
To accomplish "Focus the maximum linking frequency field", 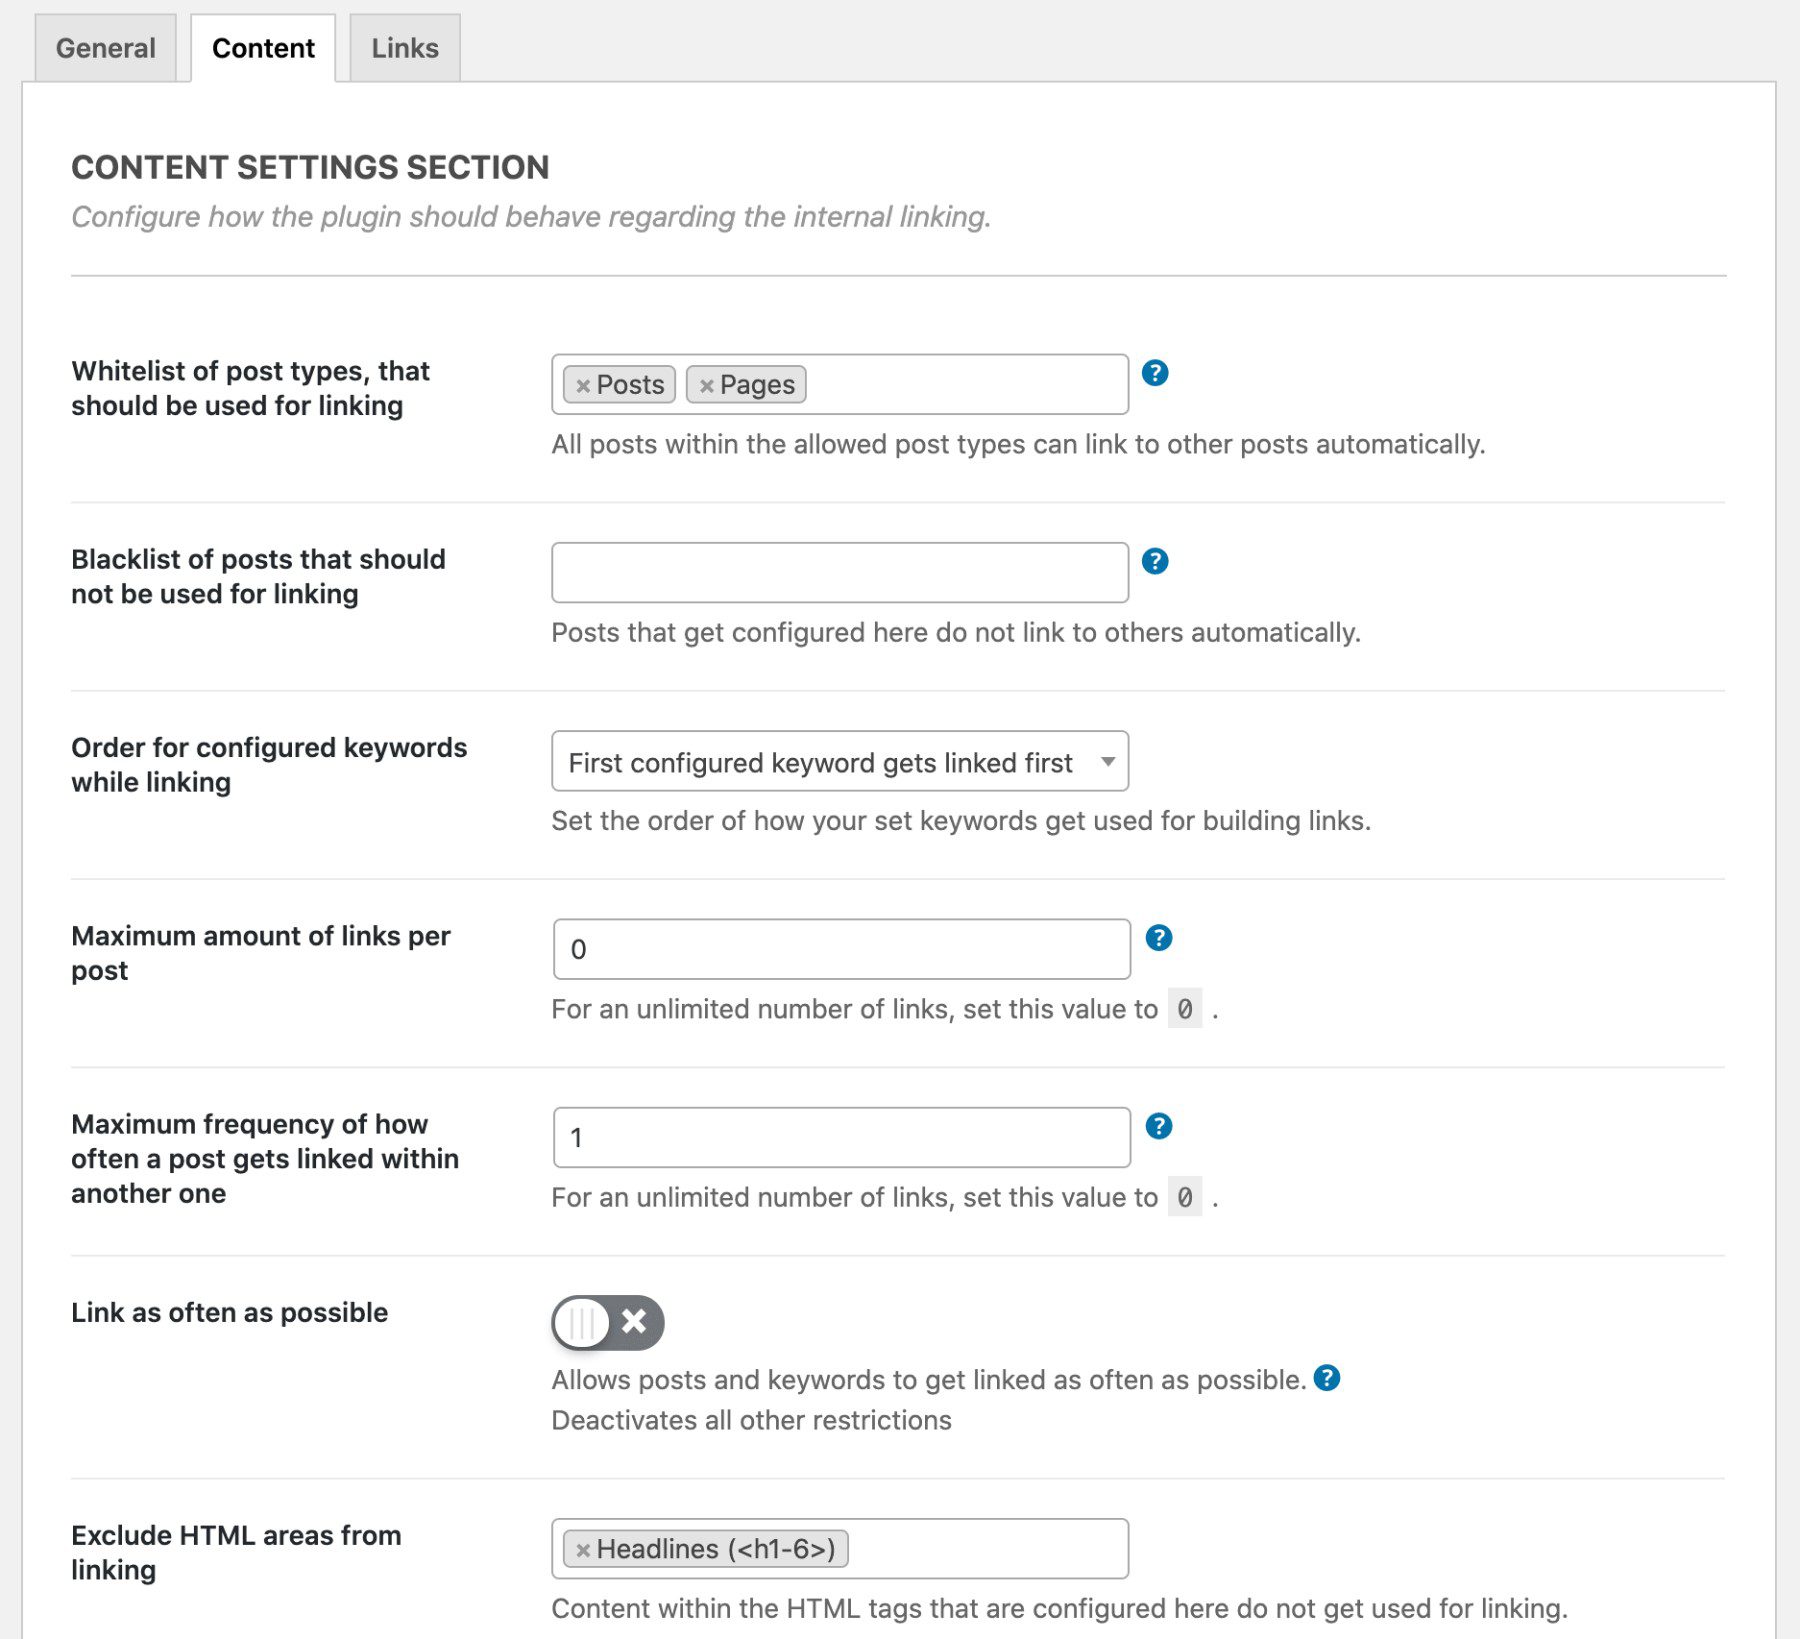I will coord(840,1136).
